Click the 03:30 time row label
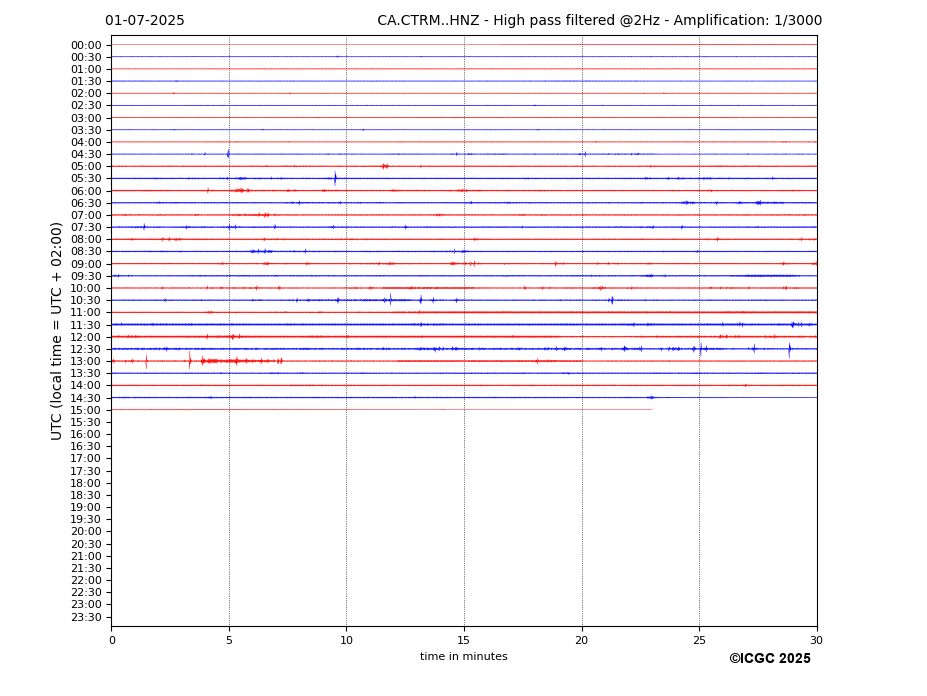Viewport: 927px width, 696px height. tap(86, 130)
